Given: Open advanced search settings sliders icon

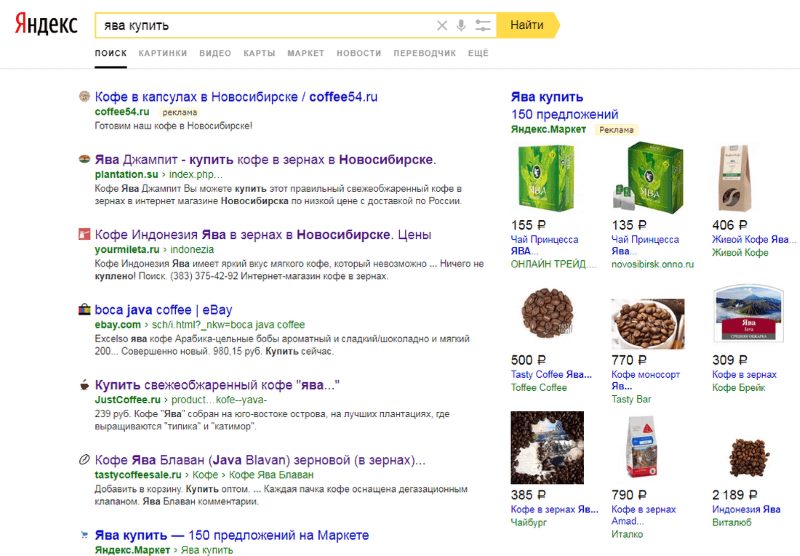Looking at the screenshot, I should click(482, 26).
